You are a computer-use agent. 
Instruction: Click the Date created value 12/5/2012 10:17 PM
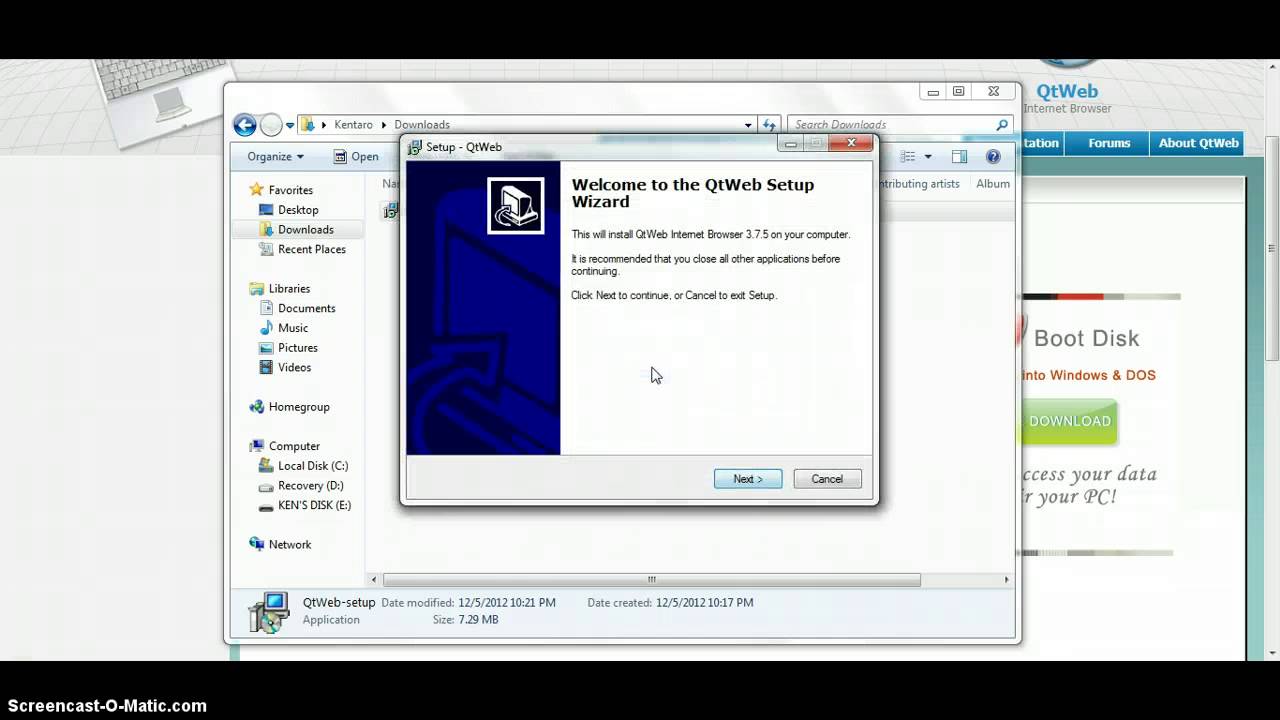point(705,603)
